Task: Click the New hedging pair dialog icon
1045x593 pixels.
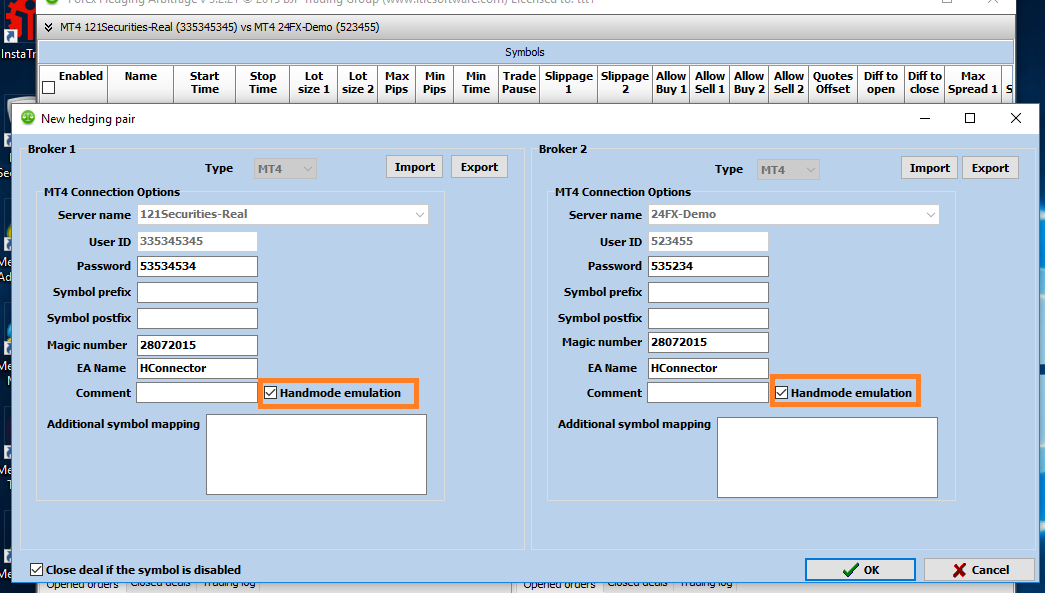Action: (28, 118)
